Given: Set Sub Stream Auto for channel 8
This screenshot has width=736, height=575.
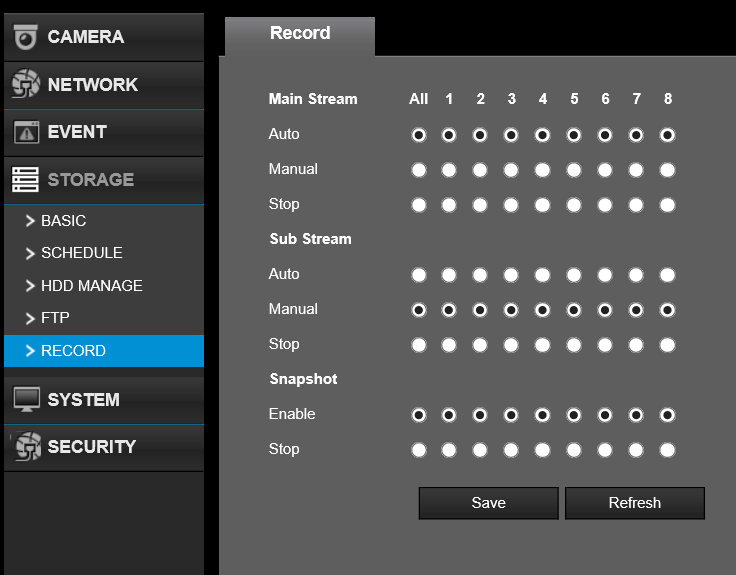Looking at the screenshot, I should (x=667, y=275).
